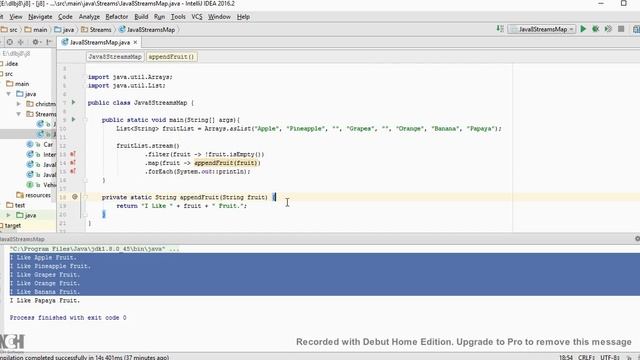The height and width of the screenshot is (360, 640).
Task: Click highlighted appendFruit(fruit) call in code
Action: click(x=227, y=163)
